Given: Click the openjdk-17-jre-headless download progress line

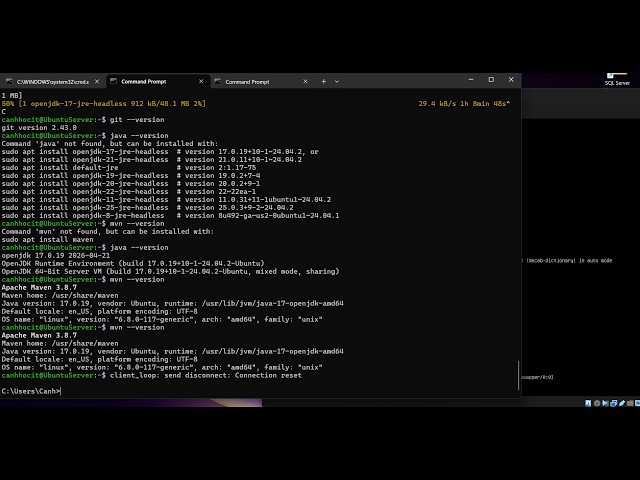Looking at the screenshot, I should point(104,104).
